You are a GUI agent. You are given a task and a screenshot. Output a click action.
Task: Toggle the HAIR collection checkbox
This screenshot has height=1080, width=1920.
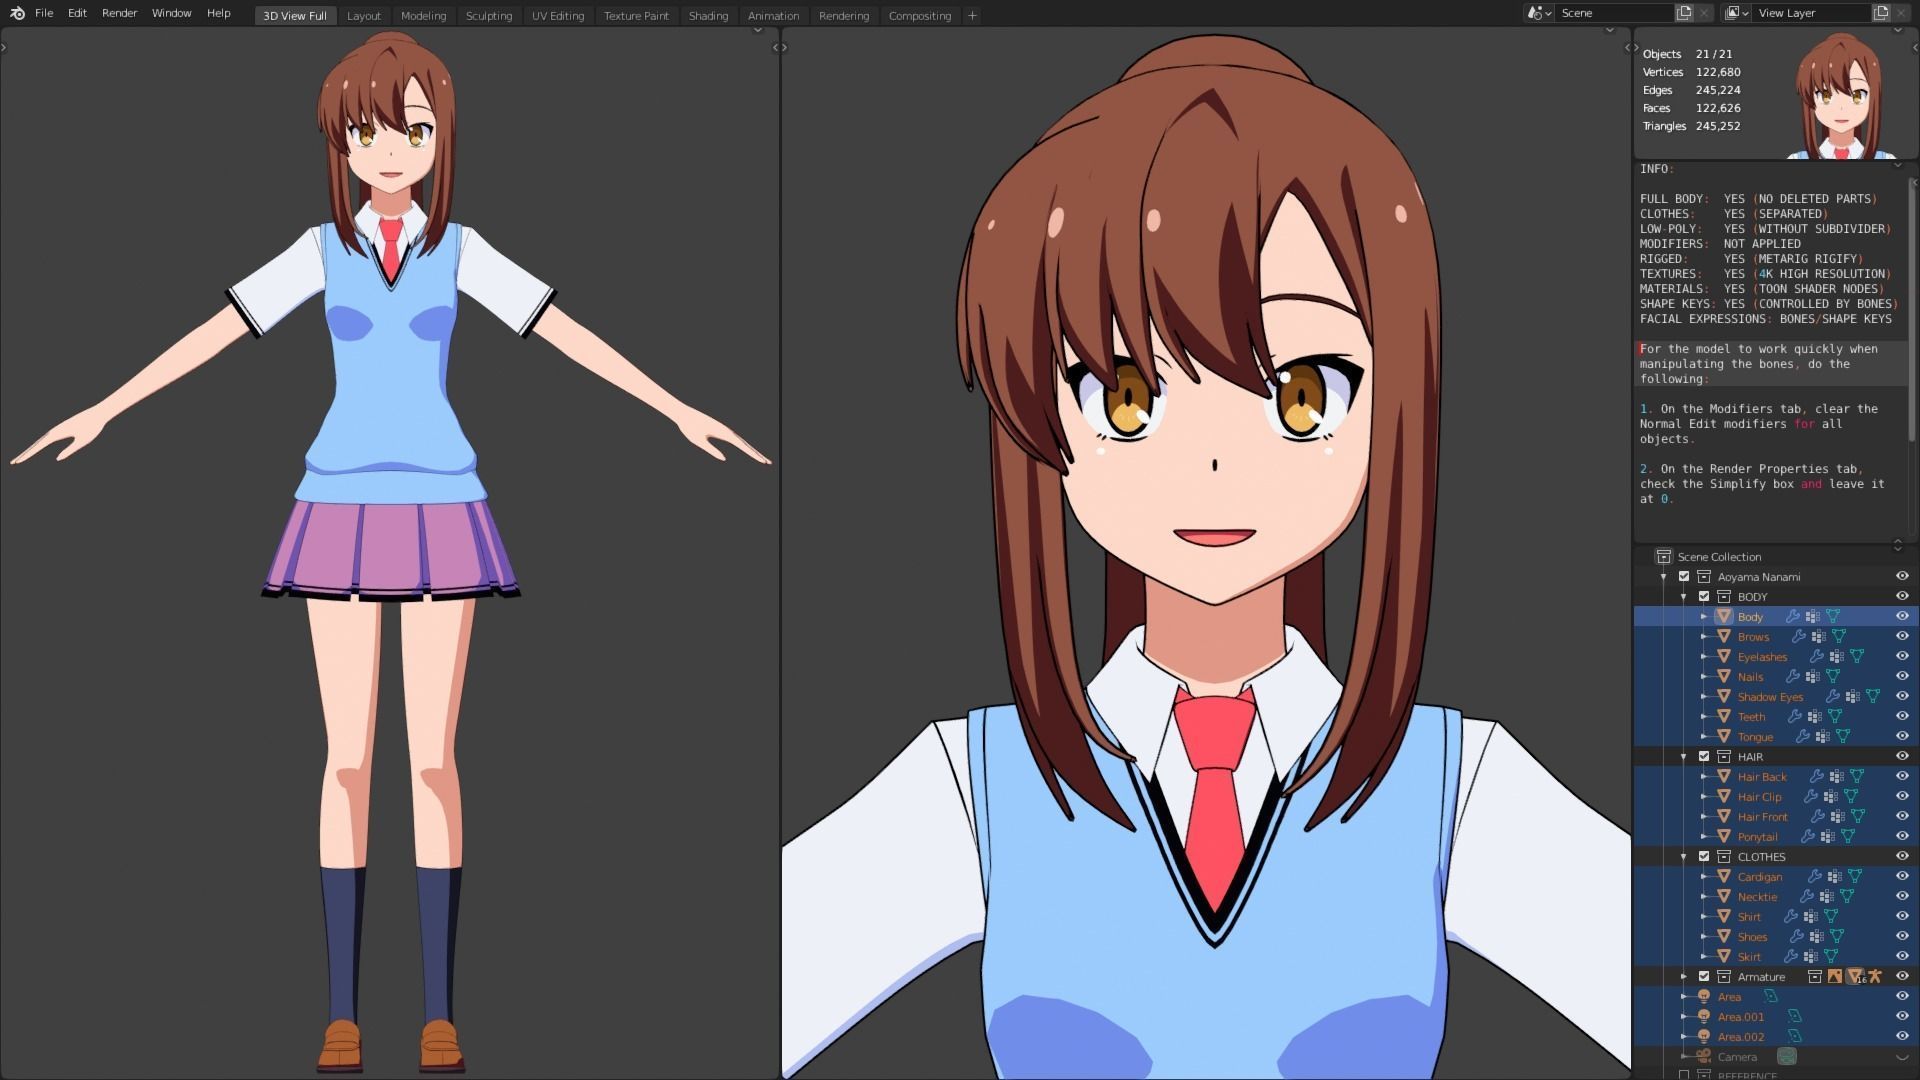click(1704, 756)
